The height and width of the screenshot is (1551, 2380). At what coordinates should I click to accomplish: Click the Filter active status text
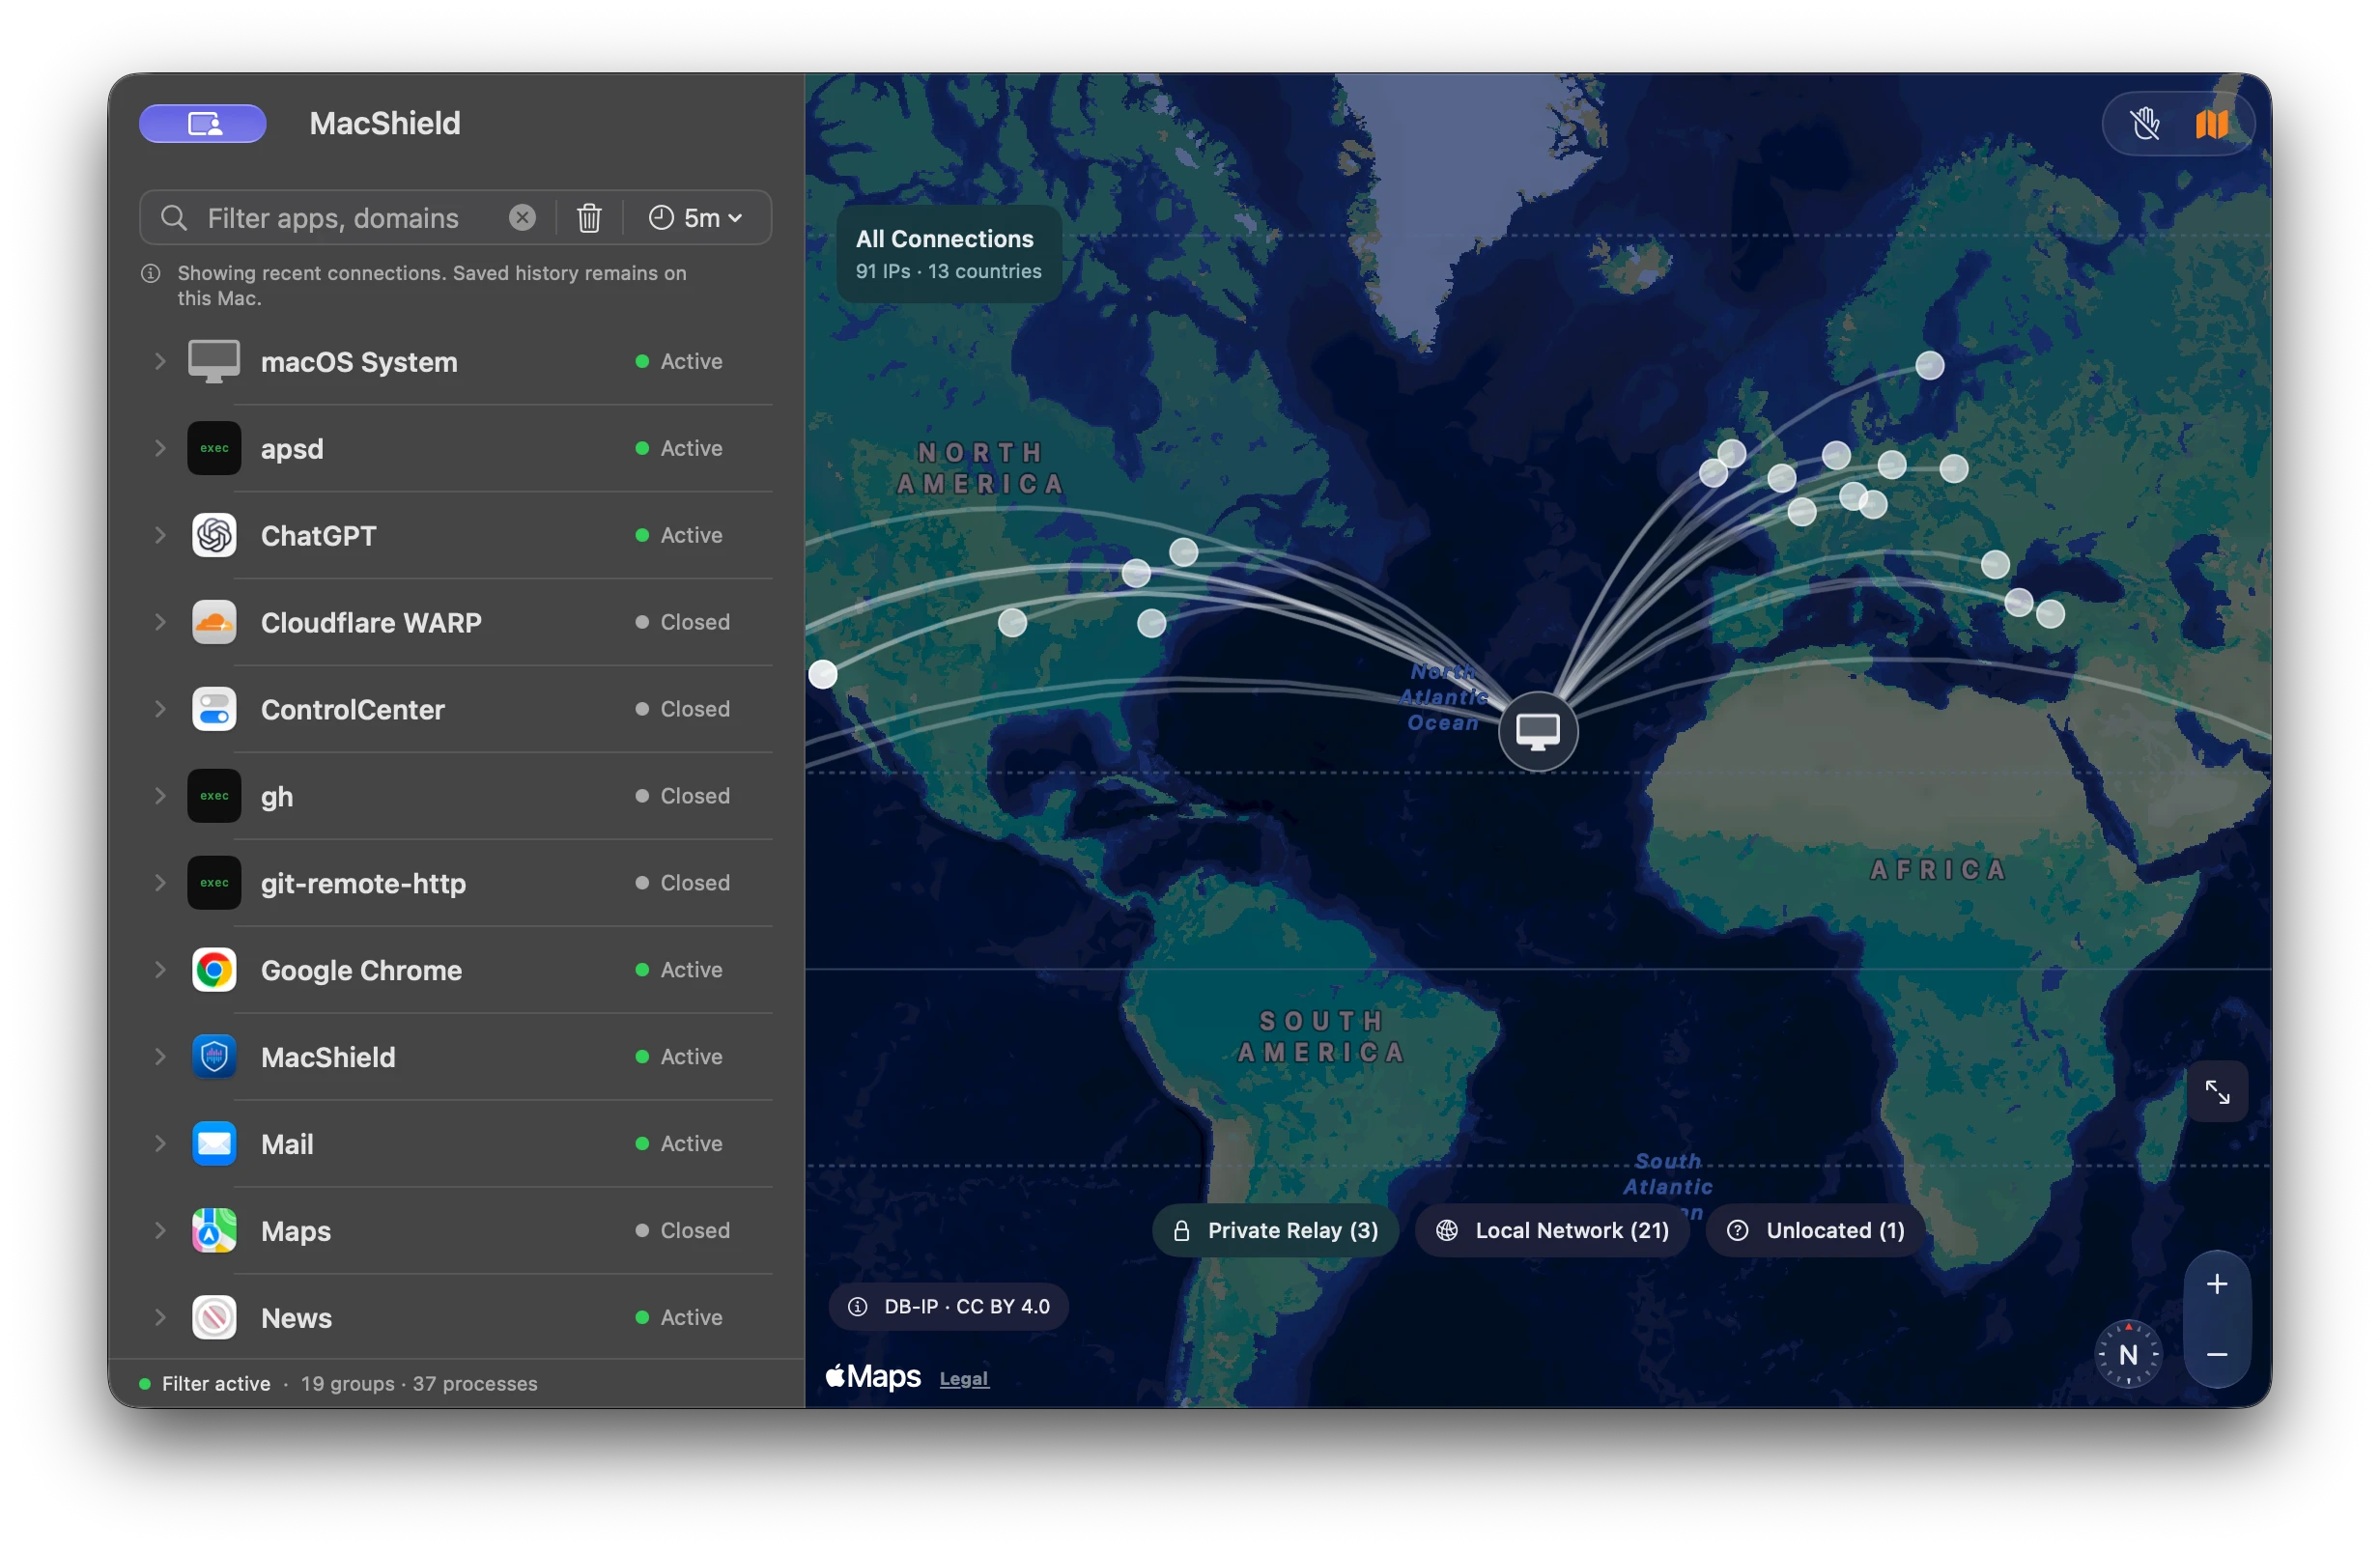click(x=216, y=1384)
